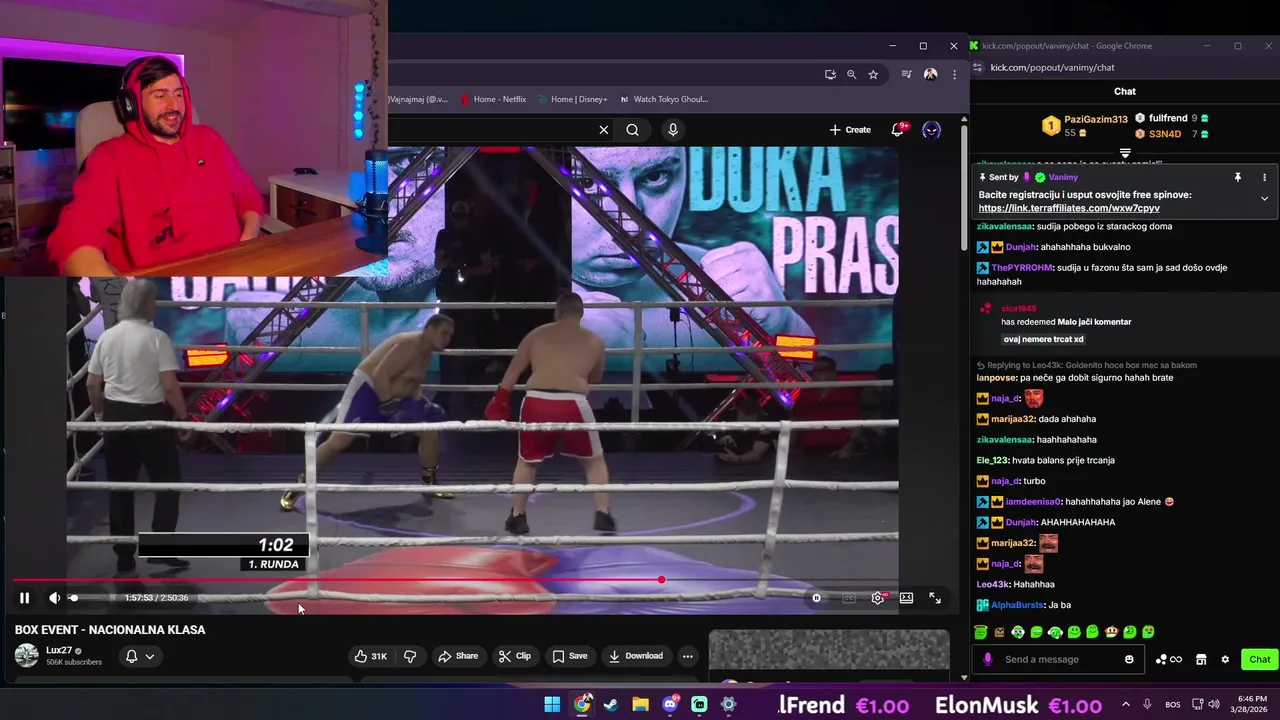
Task: Click the ThePYRROHM username in chat
Action: pos(1021,268)
